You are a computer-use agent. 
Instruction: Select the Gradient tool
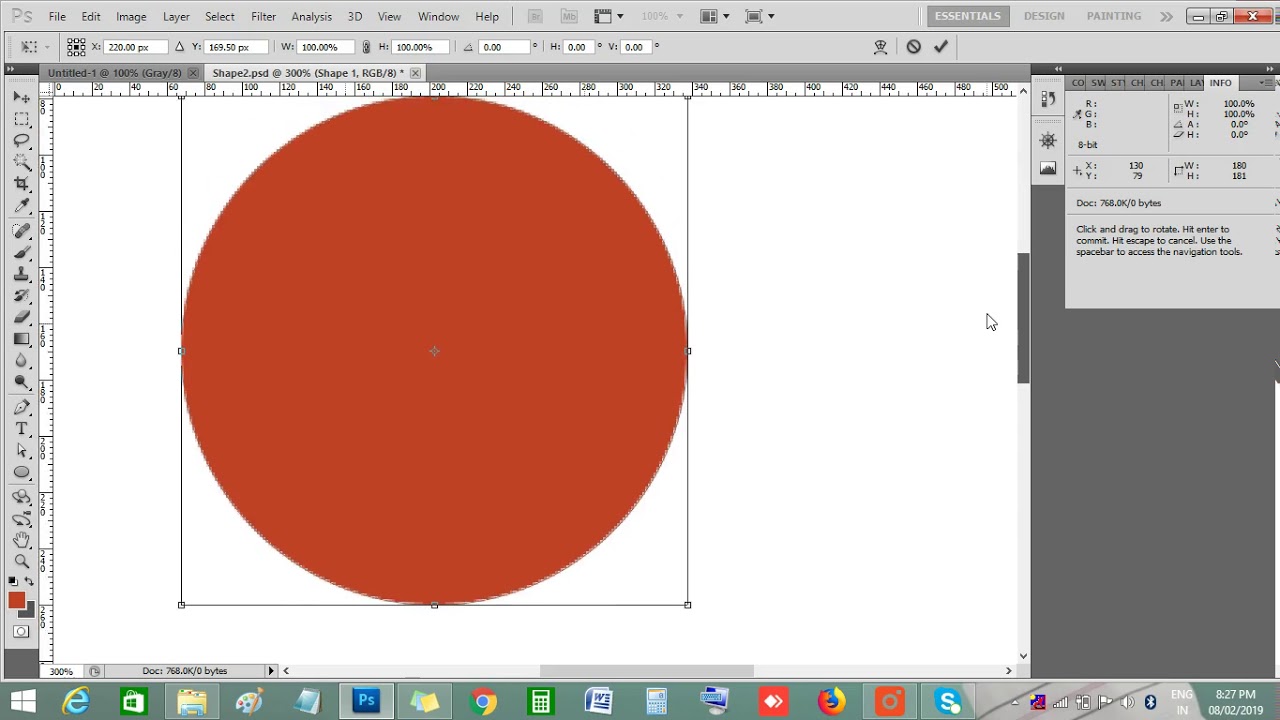pos(21,339)
